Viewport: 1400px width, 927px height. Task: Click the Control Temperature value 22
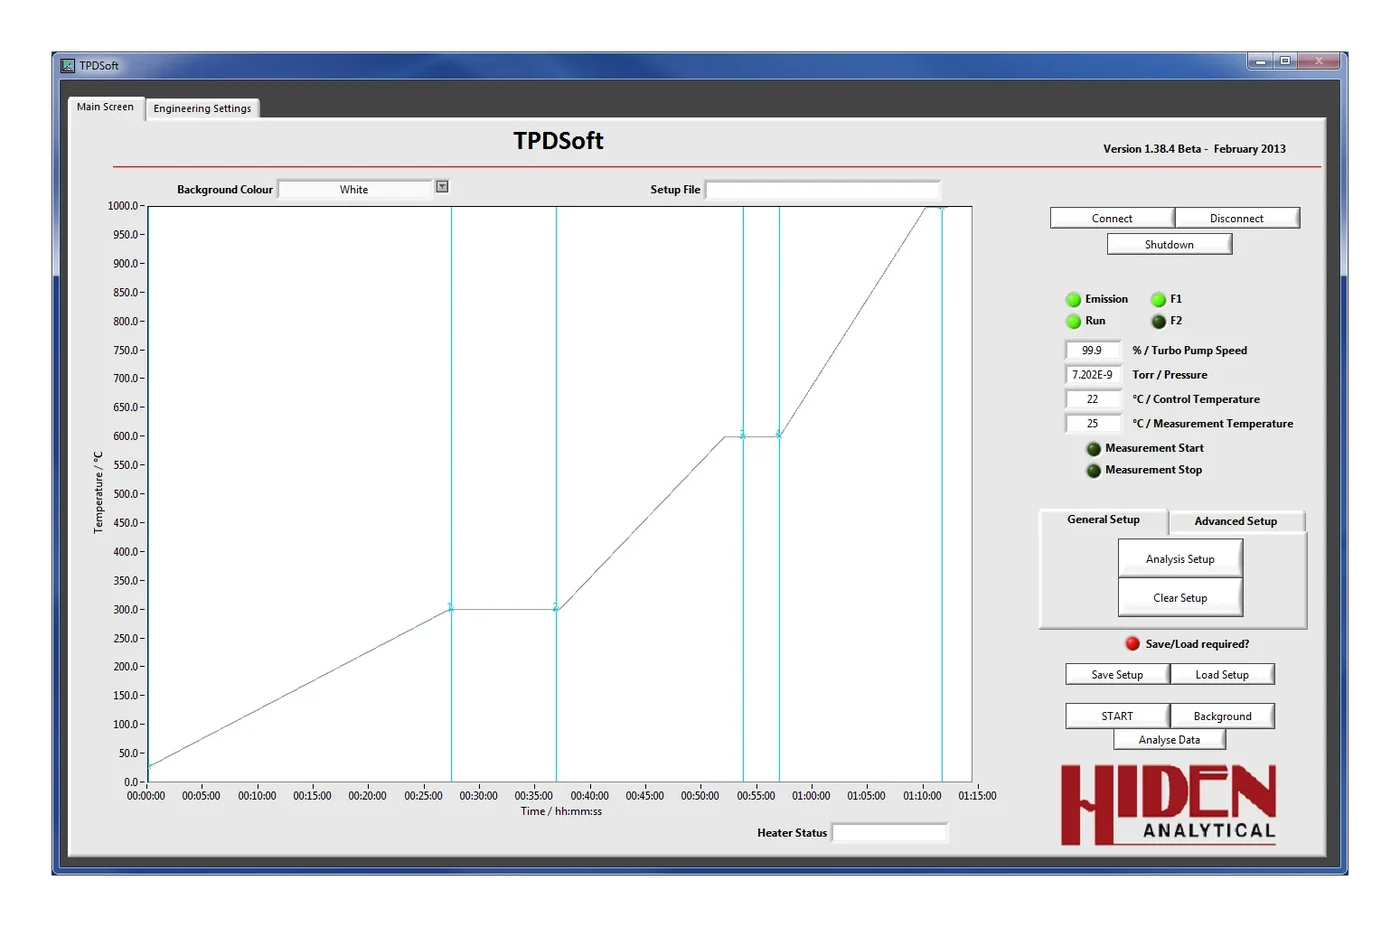(x=1092, y=399)
